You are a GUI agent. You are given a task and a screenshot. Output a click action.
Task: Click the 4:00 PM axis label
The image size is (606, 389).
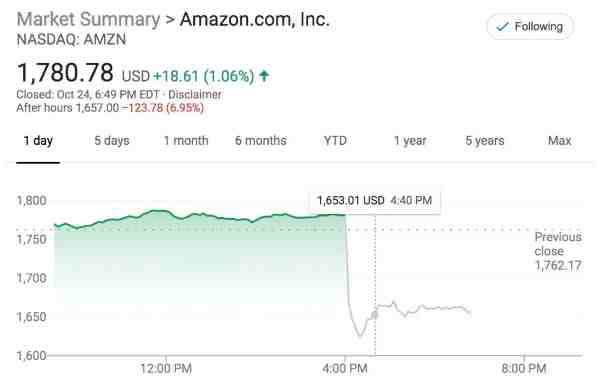345,369
